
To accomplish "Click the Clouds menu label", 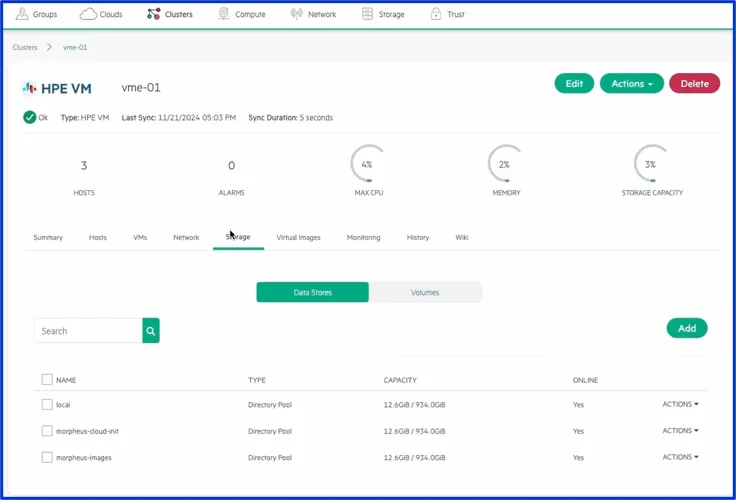I will 111,15.
